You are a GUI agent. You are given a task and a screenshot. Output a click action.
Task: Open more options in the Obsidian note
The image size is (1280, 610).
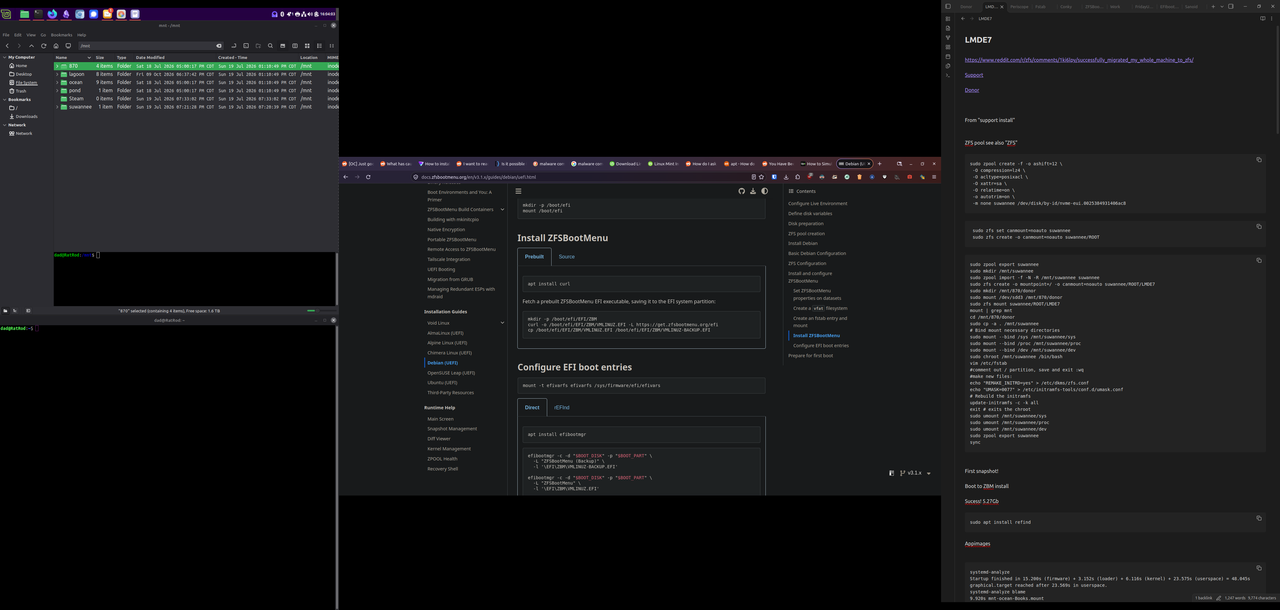click(x=1272, y=18)
